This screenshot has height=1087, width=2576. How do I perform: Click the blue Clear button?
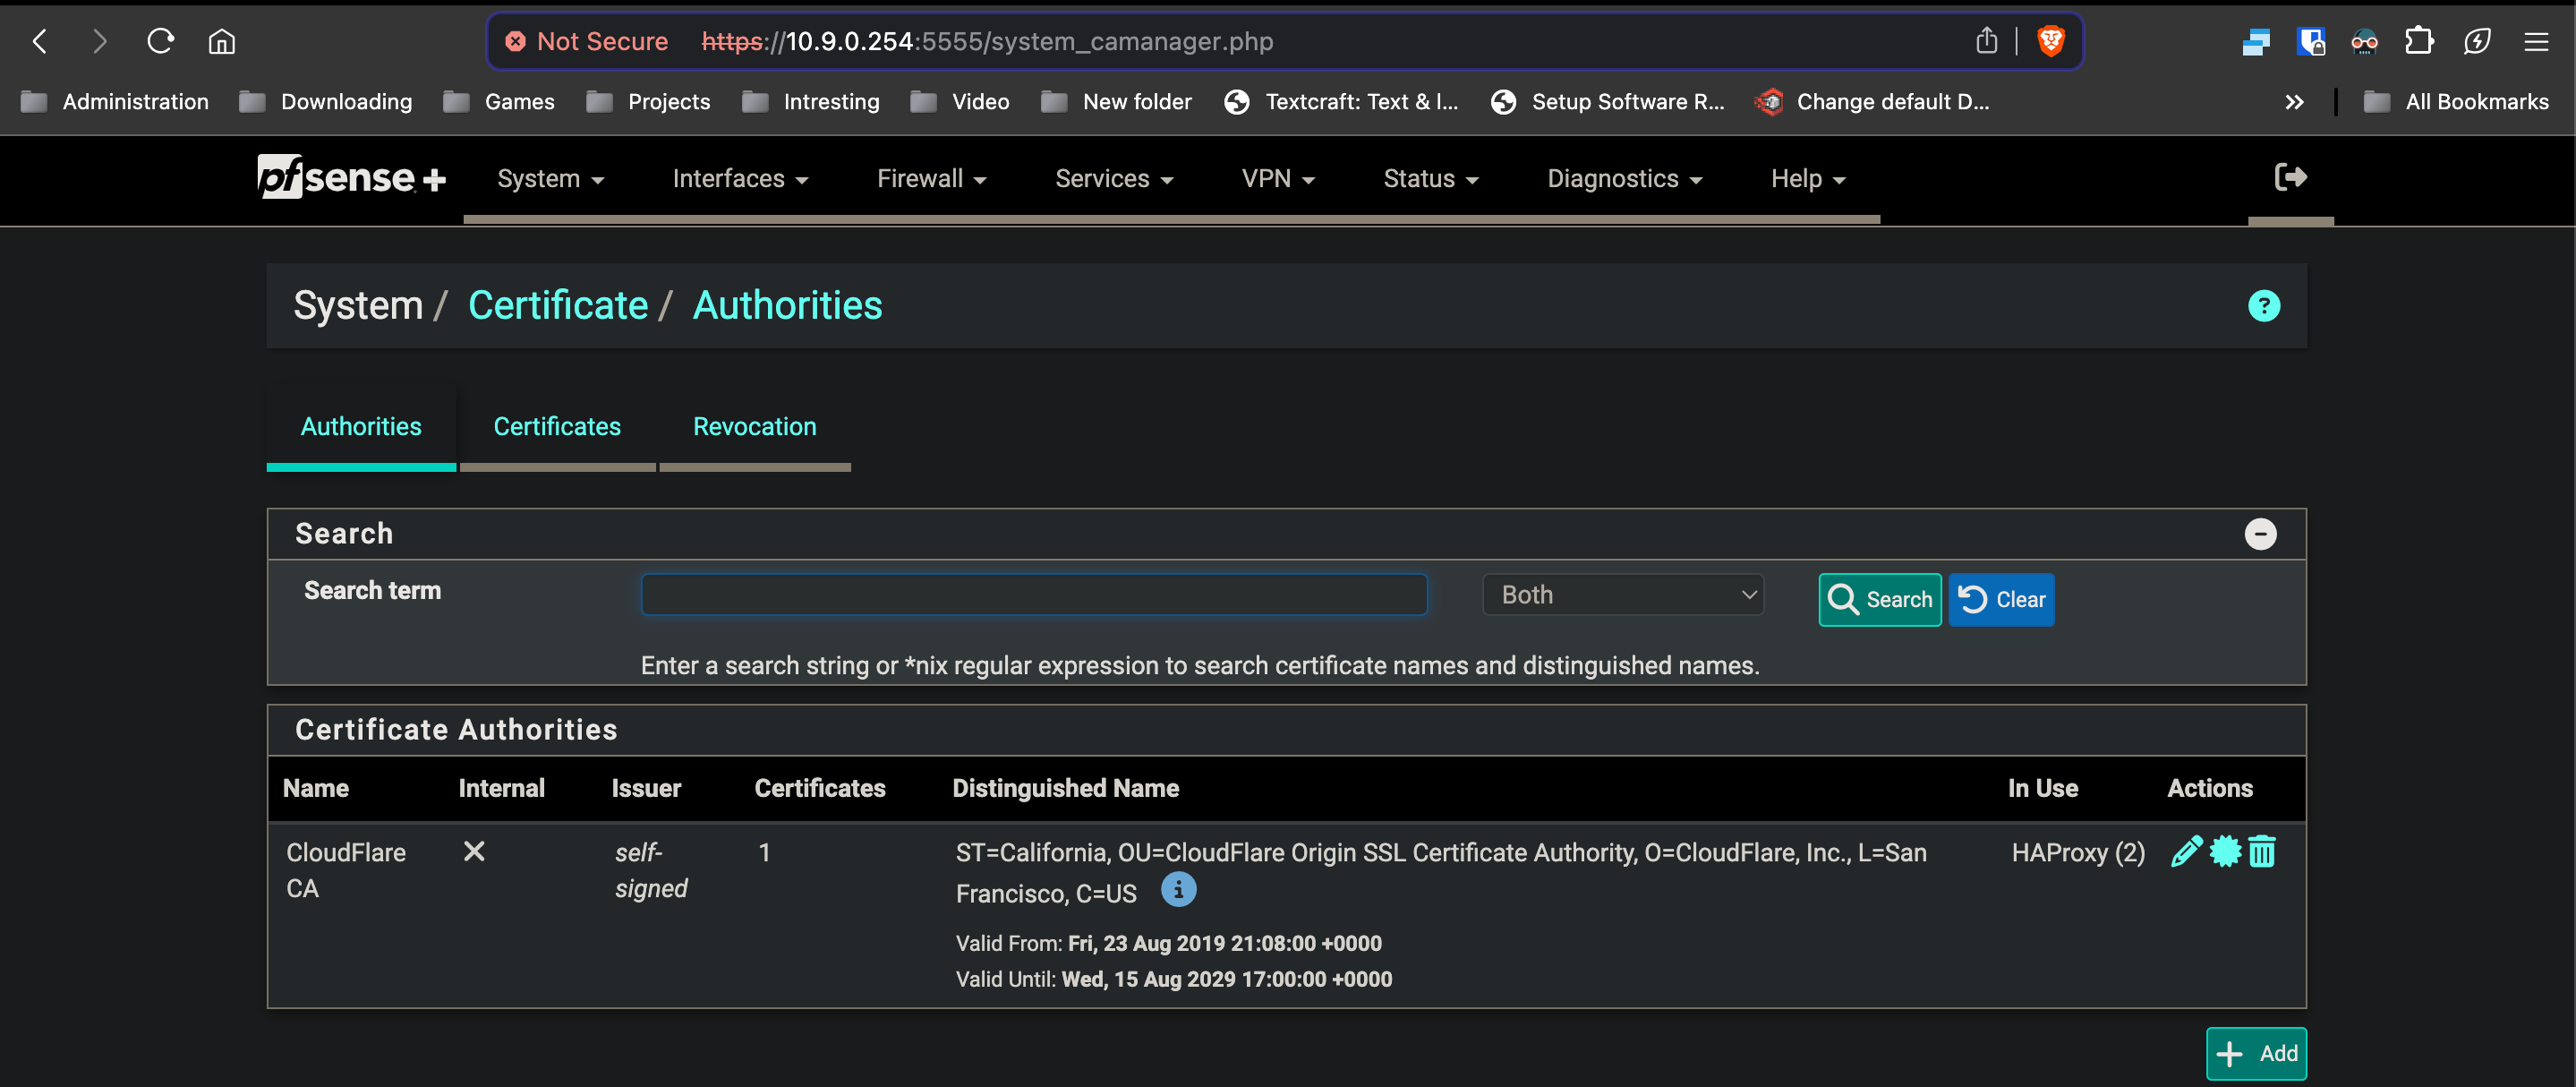click(x=2001, y=600)
